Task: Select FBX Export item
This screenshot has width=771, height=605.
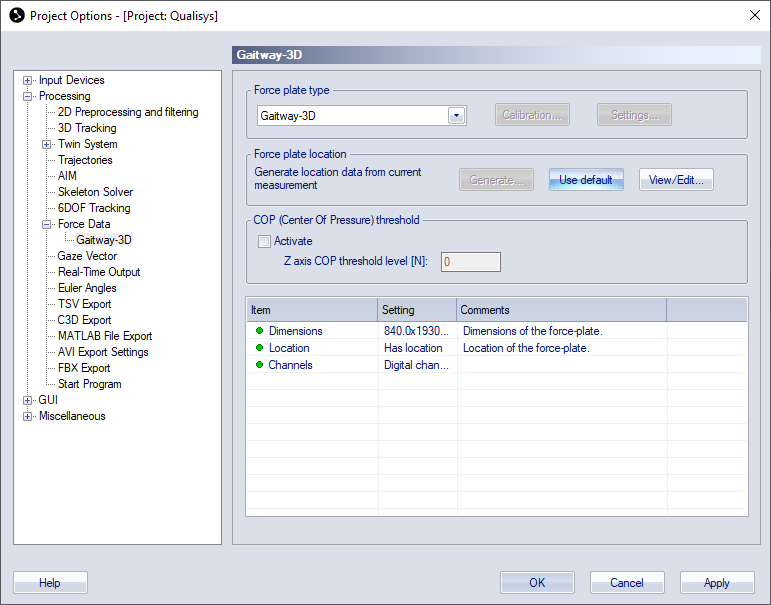Action: (84, 368)
